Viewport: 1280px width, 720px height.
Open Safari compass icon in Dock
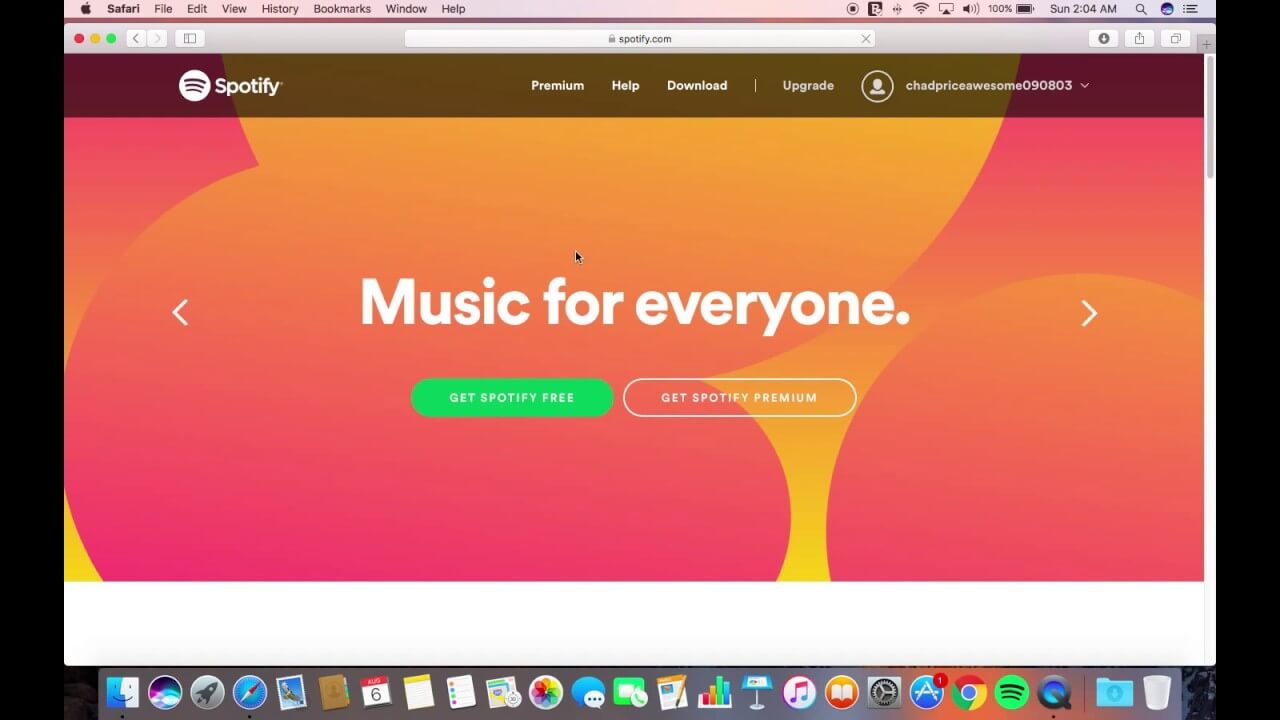click(250, 692)
